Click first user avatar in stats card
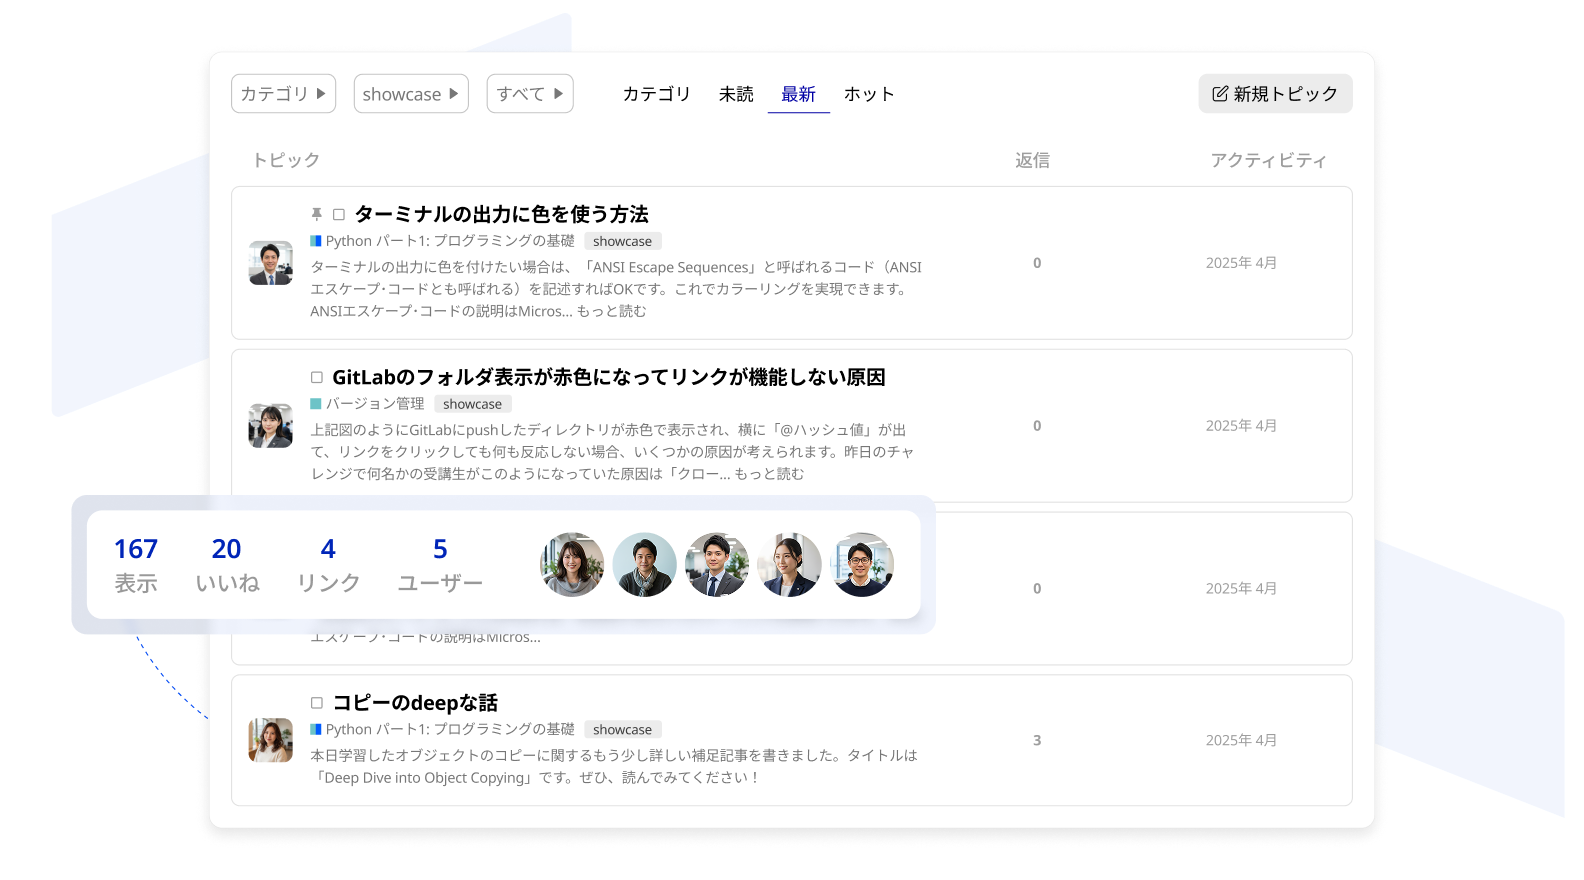The width and height of the screenshot is (1584, 880). coord(572,565)
